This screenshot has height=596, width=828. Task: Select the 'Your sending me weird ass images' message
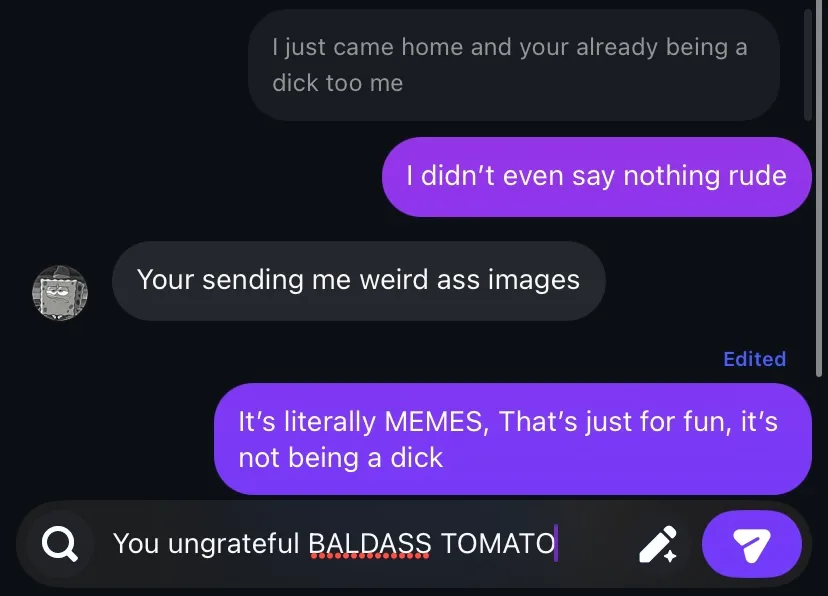pos(359,281)
